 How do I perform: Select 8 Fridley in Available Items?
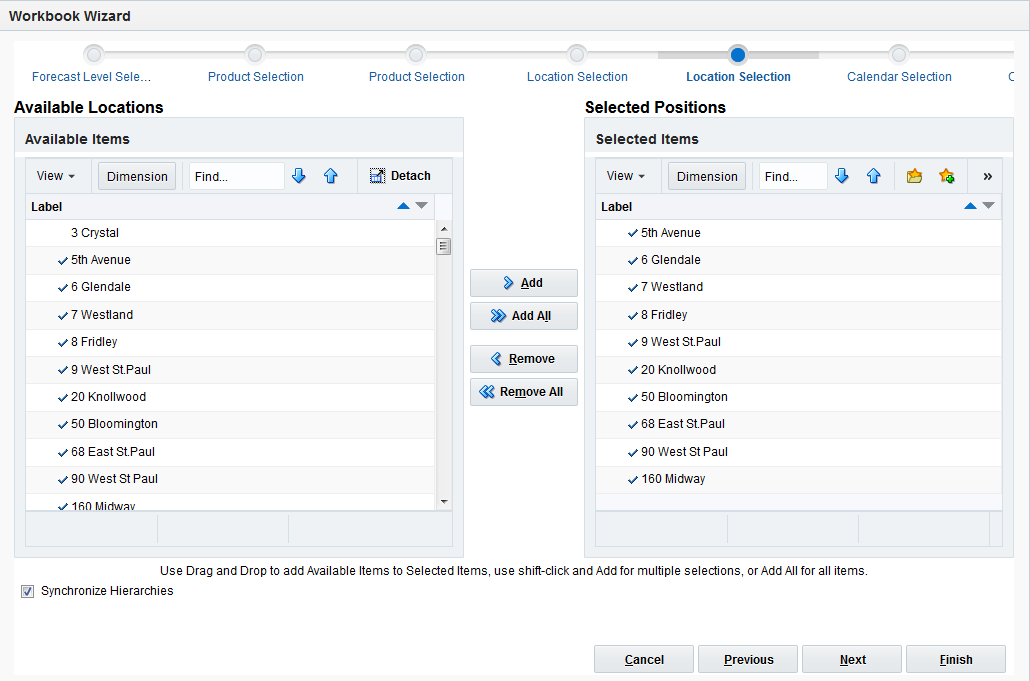tap(230, 342)
